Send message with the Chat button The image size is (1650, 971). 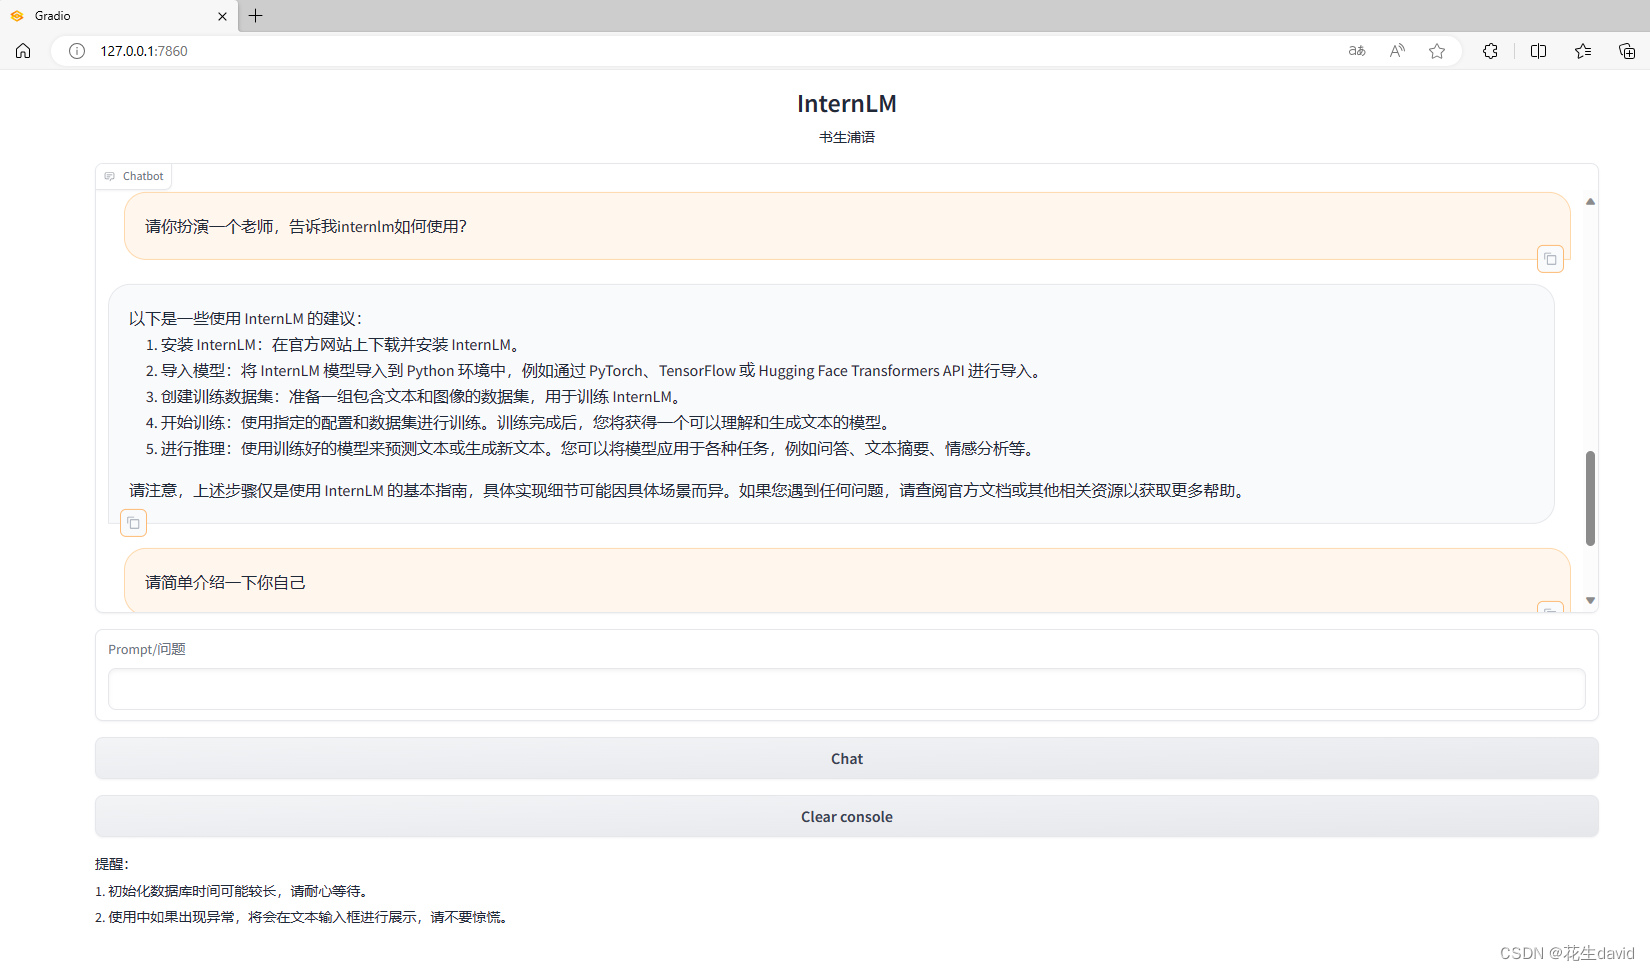(846, 759)
